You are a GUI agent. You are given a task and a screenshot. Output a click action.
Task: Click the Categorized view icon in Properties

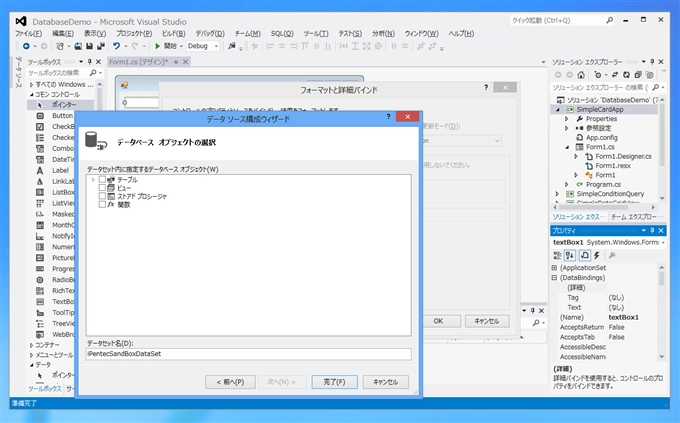coord(558,256)
